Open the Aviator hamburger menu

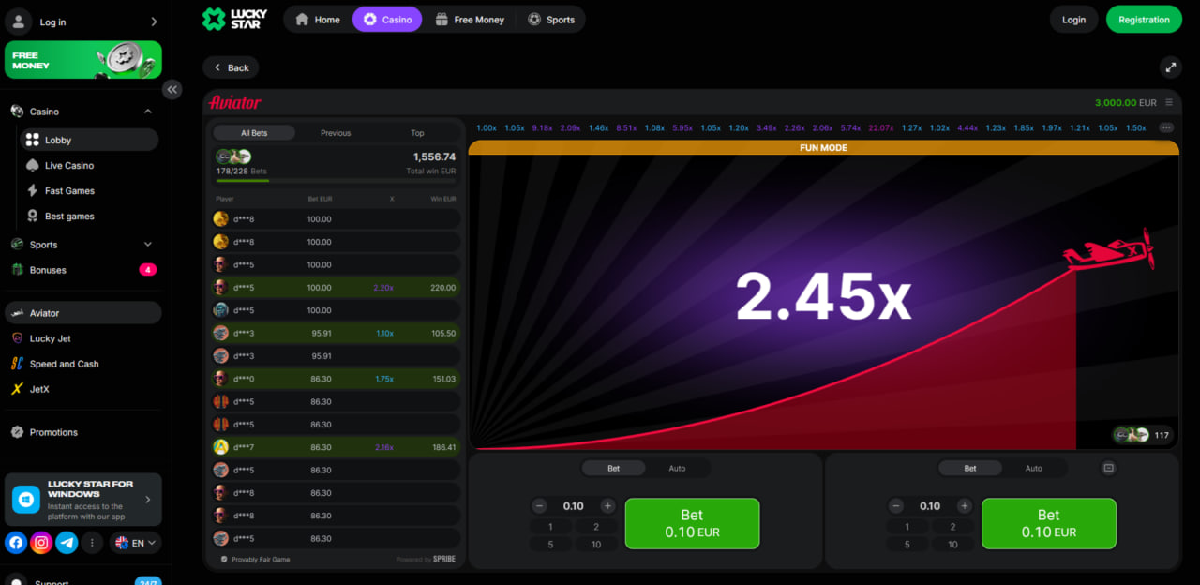pyautogui.click(x=1169, y=102)
